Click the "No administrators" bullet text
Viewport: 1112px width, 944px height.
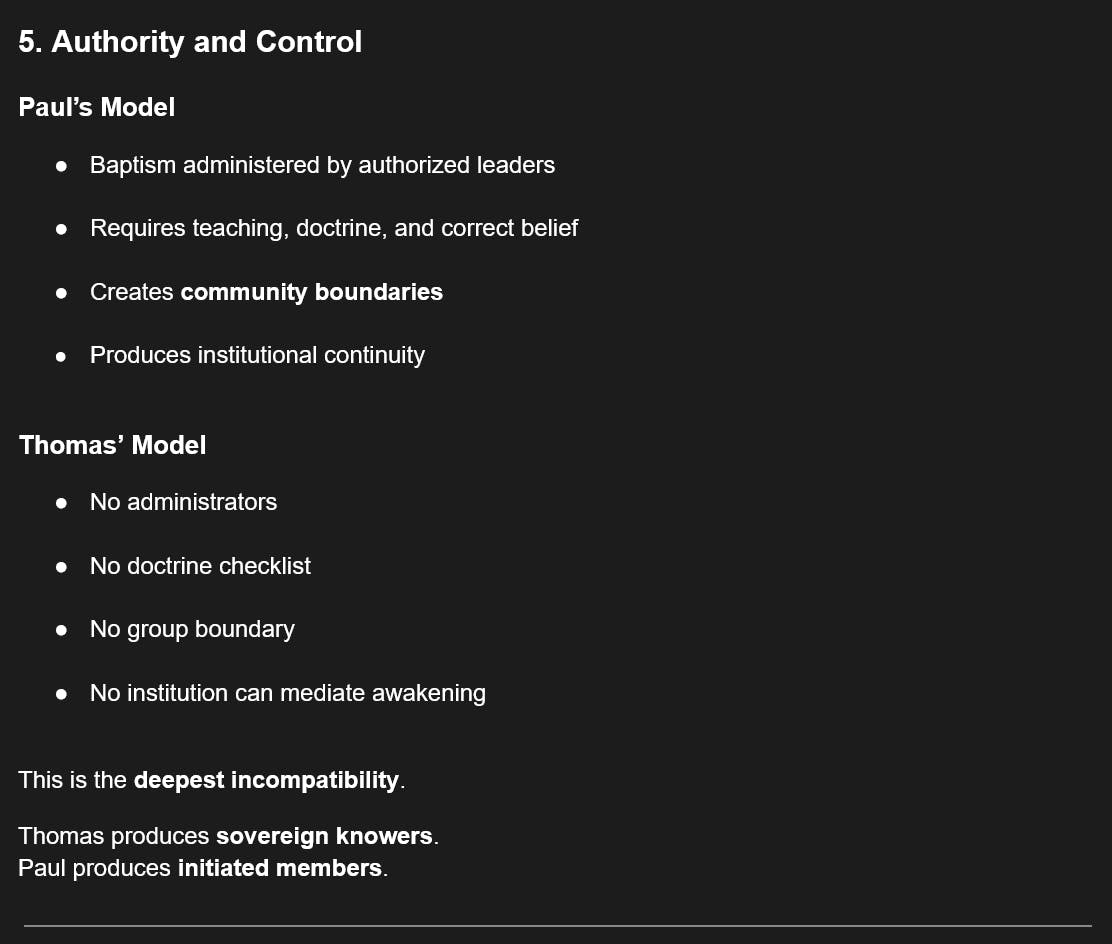point(183,502)
